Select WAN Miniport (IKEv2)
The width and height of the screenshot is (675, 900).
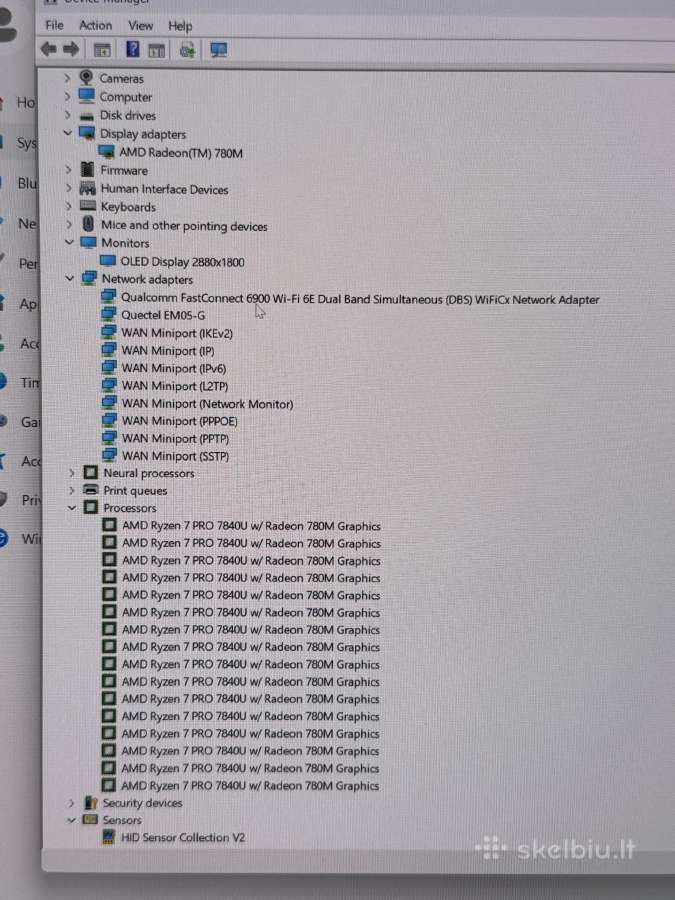[x=177, y=333]
